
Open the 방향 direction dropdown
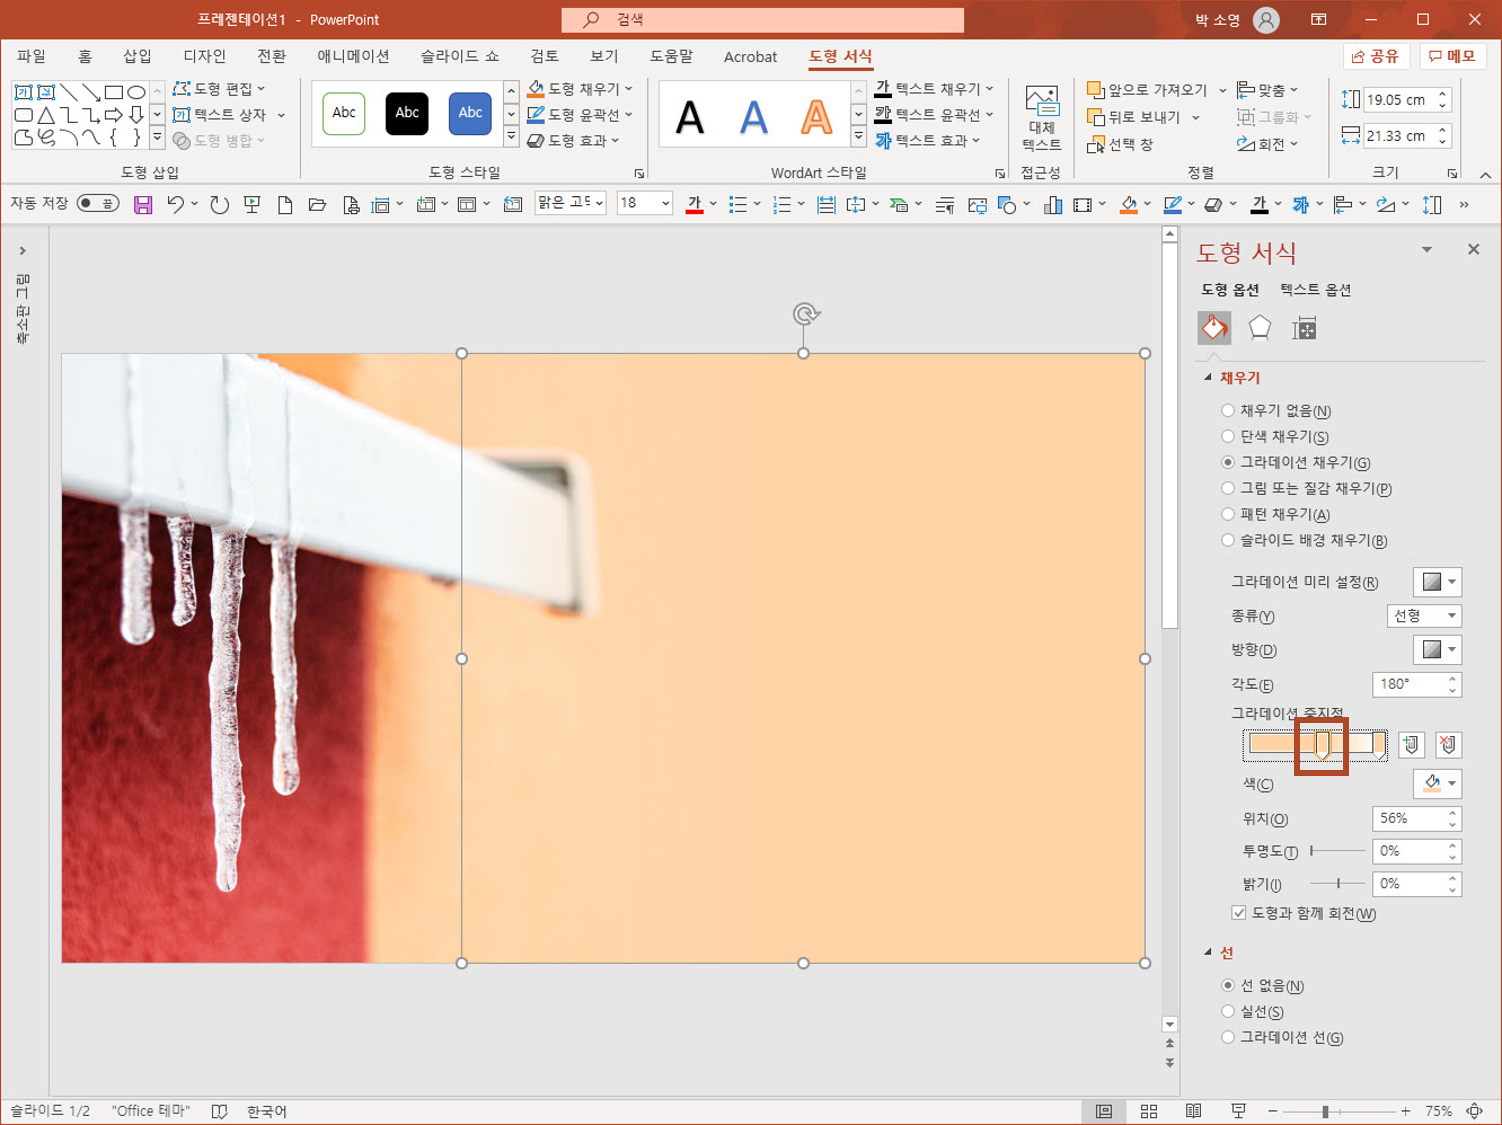(x=1437, y=650)
